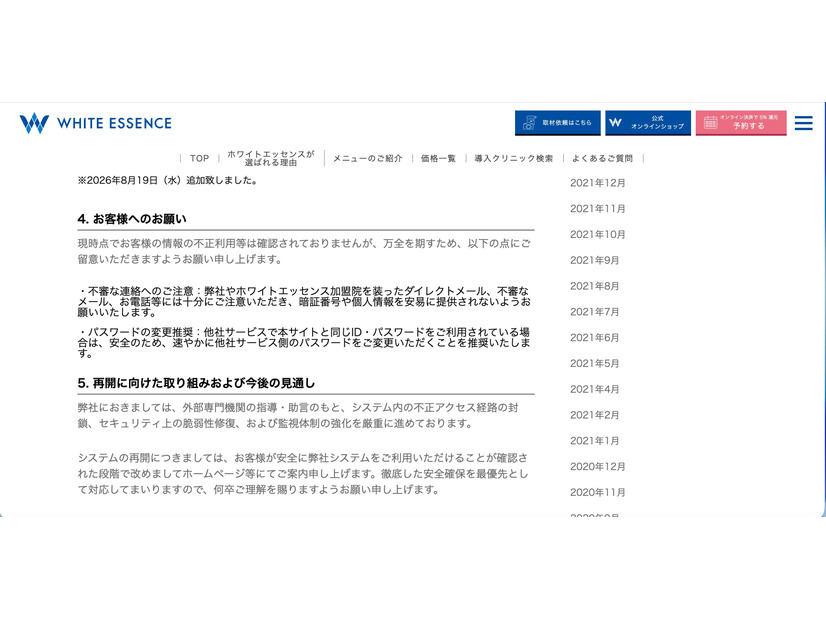This screenshot has width=826, height=620.
Task: Open the 2021年8月 archive link
Action: [594, 286]
